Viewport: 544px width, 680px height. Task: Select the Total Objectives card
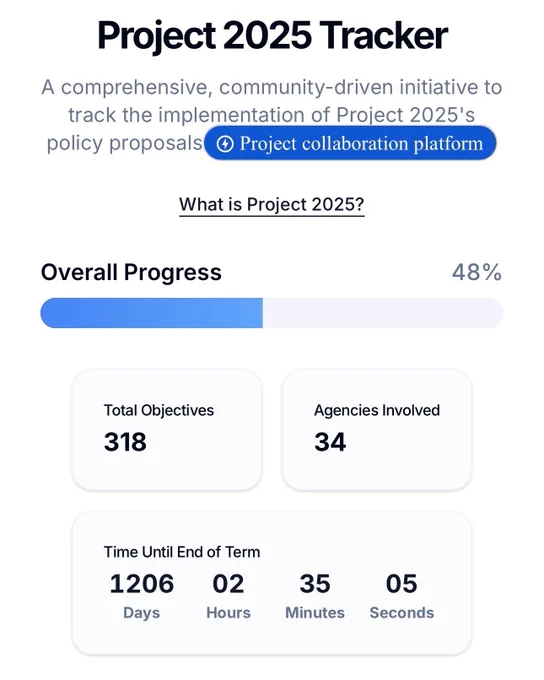167,430
